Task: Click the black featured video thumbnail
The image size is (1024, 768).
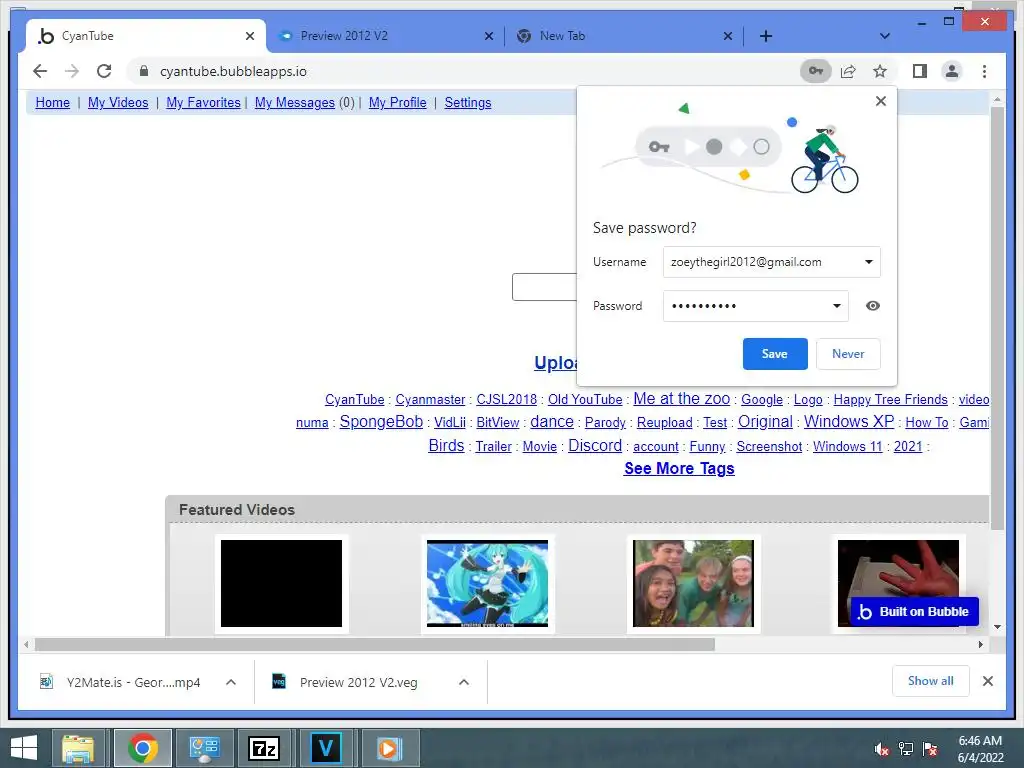Action: [281, 583]
